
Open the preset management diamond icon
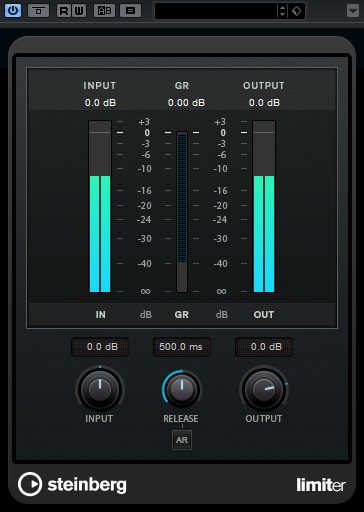pyautogui.click(x=296, y=11)
